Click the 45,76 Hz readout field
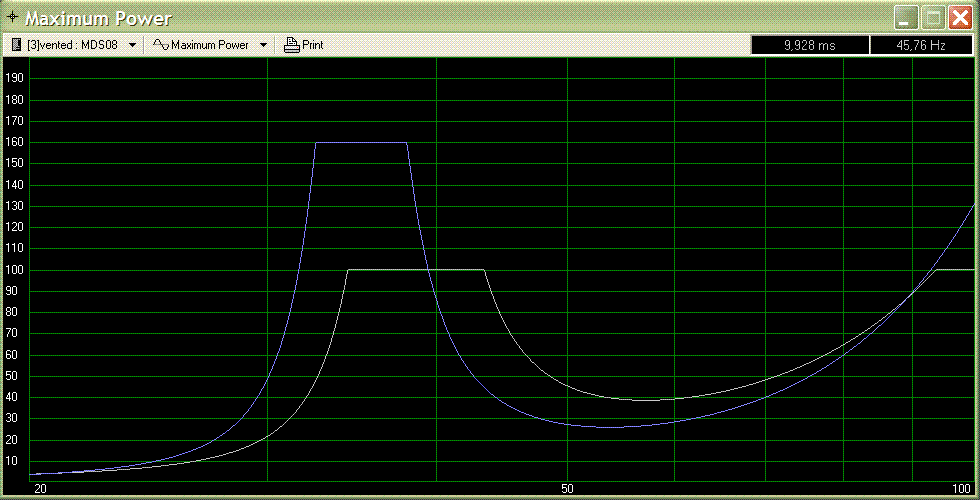Image resolution: width=980 pixels, height=500 pixels. (x=921, y=46)
